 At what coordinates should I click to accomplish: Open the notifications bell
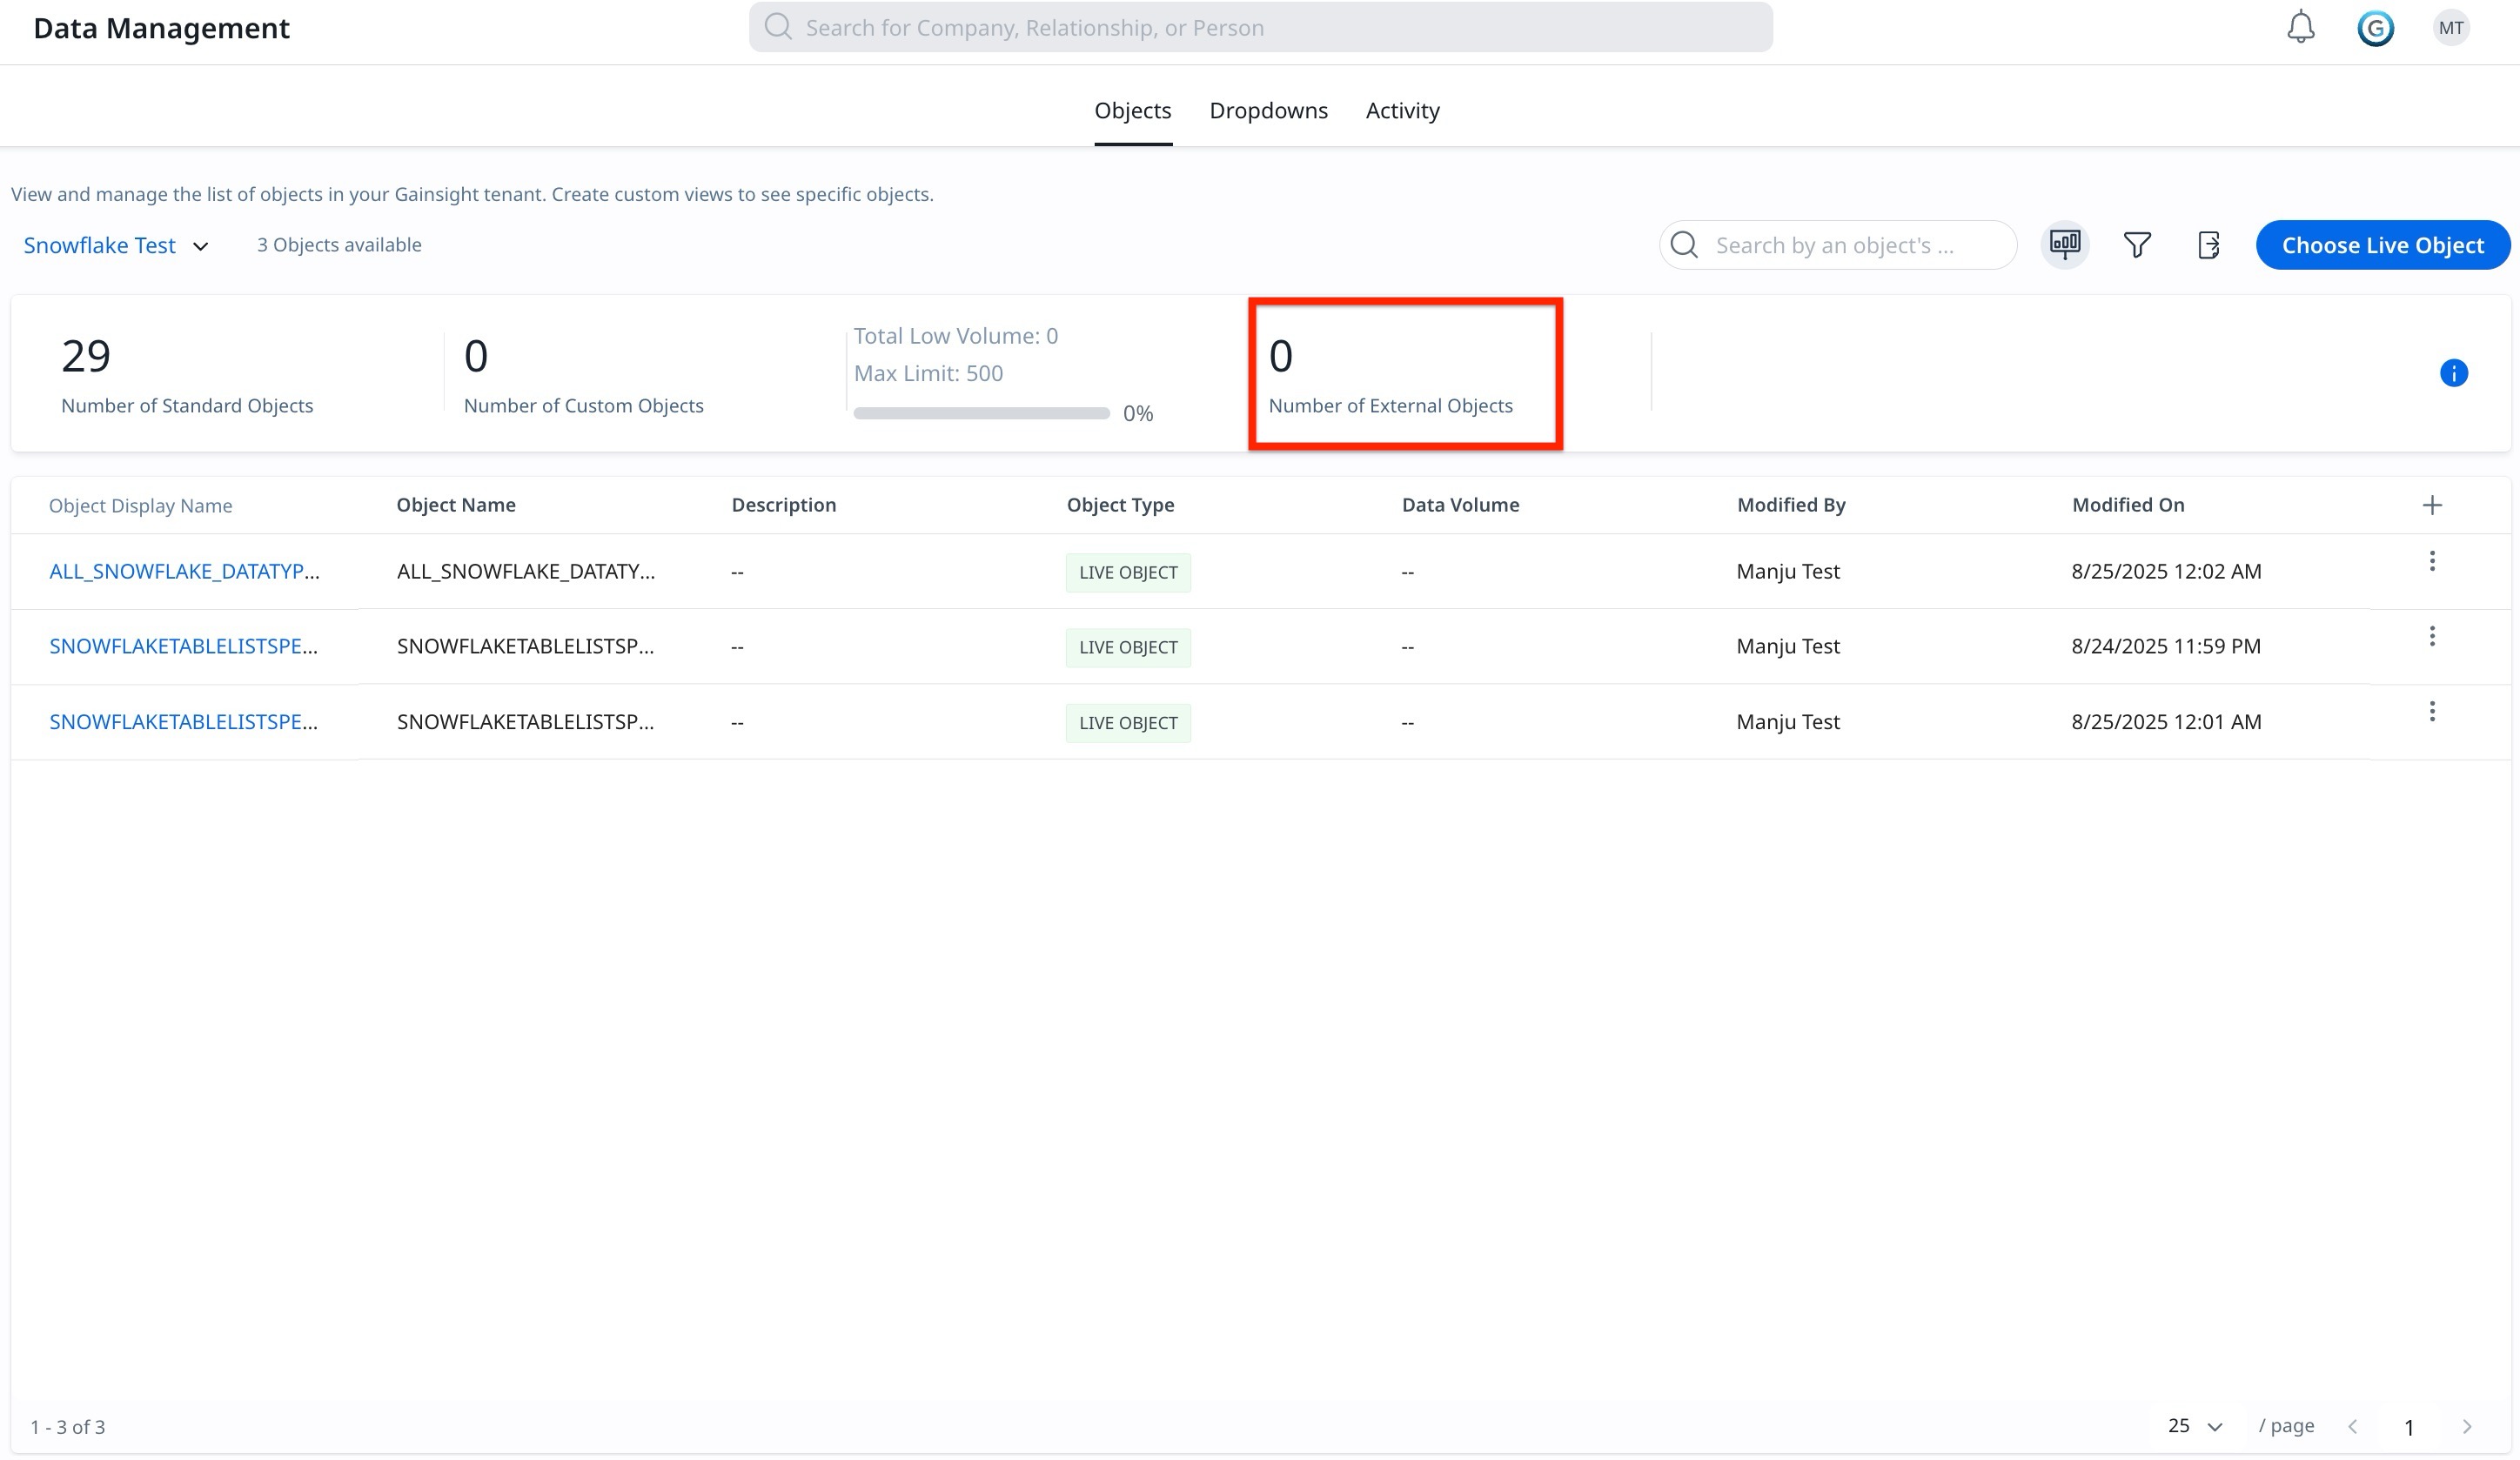(2300, 27)
